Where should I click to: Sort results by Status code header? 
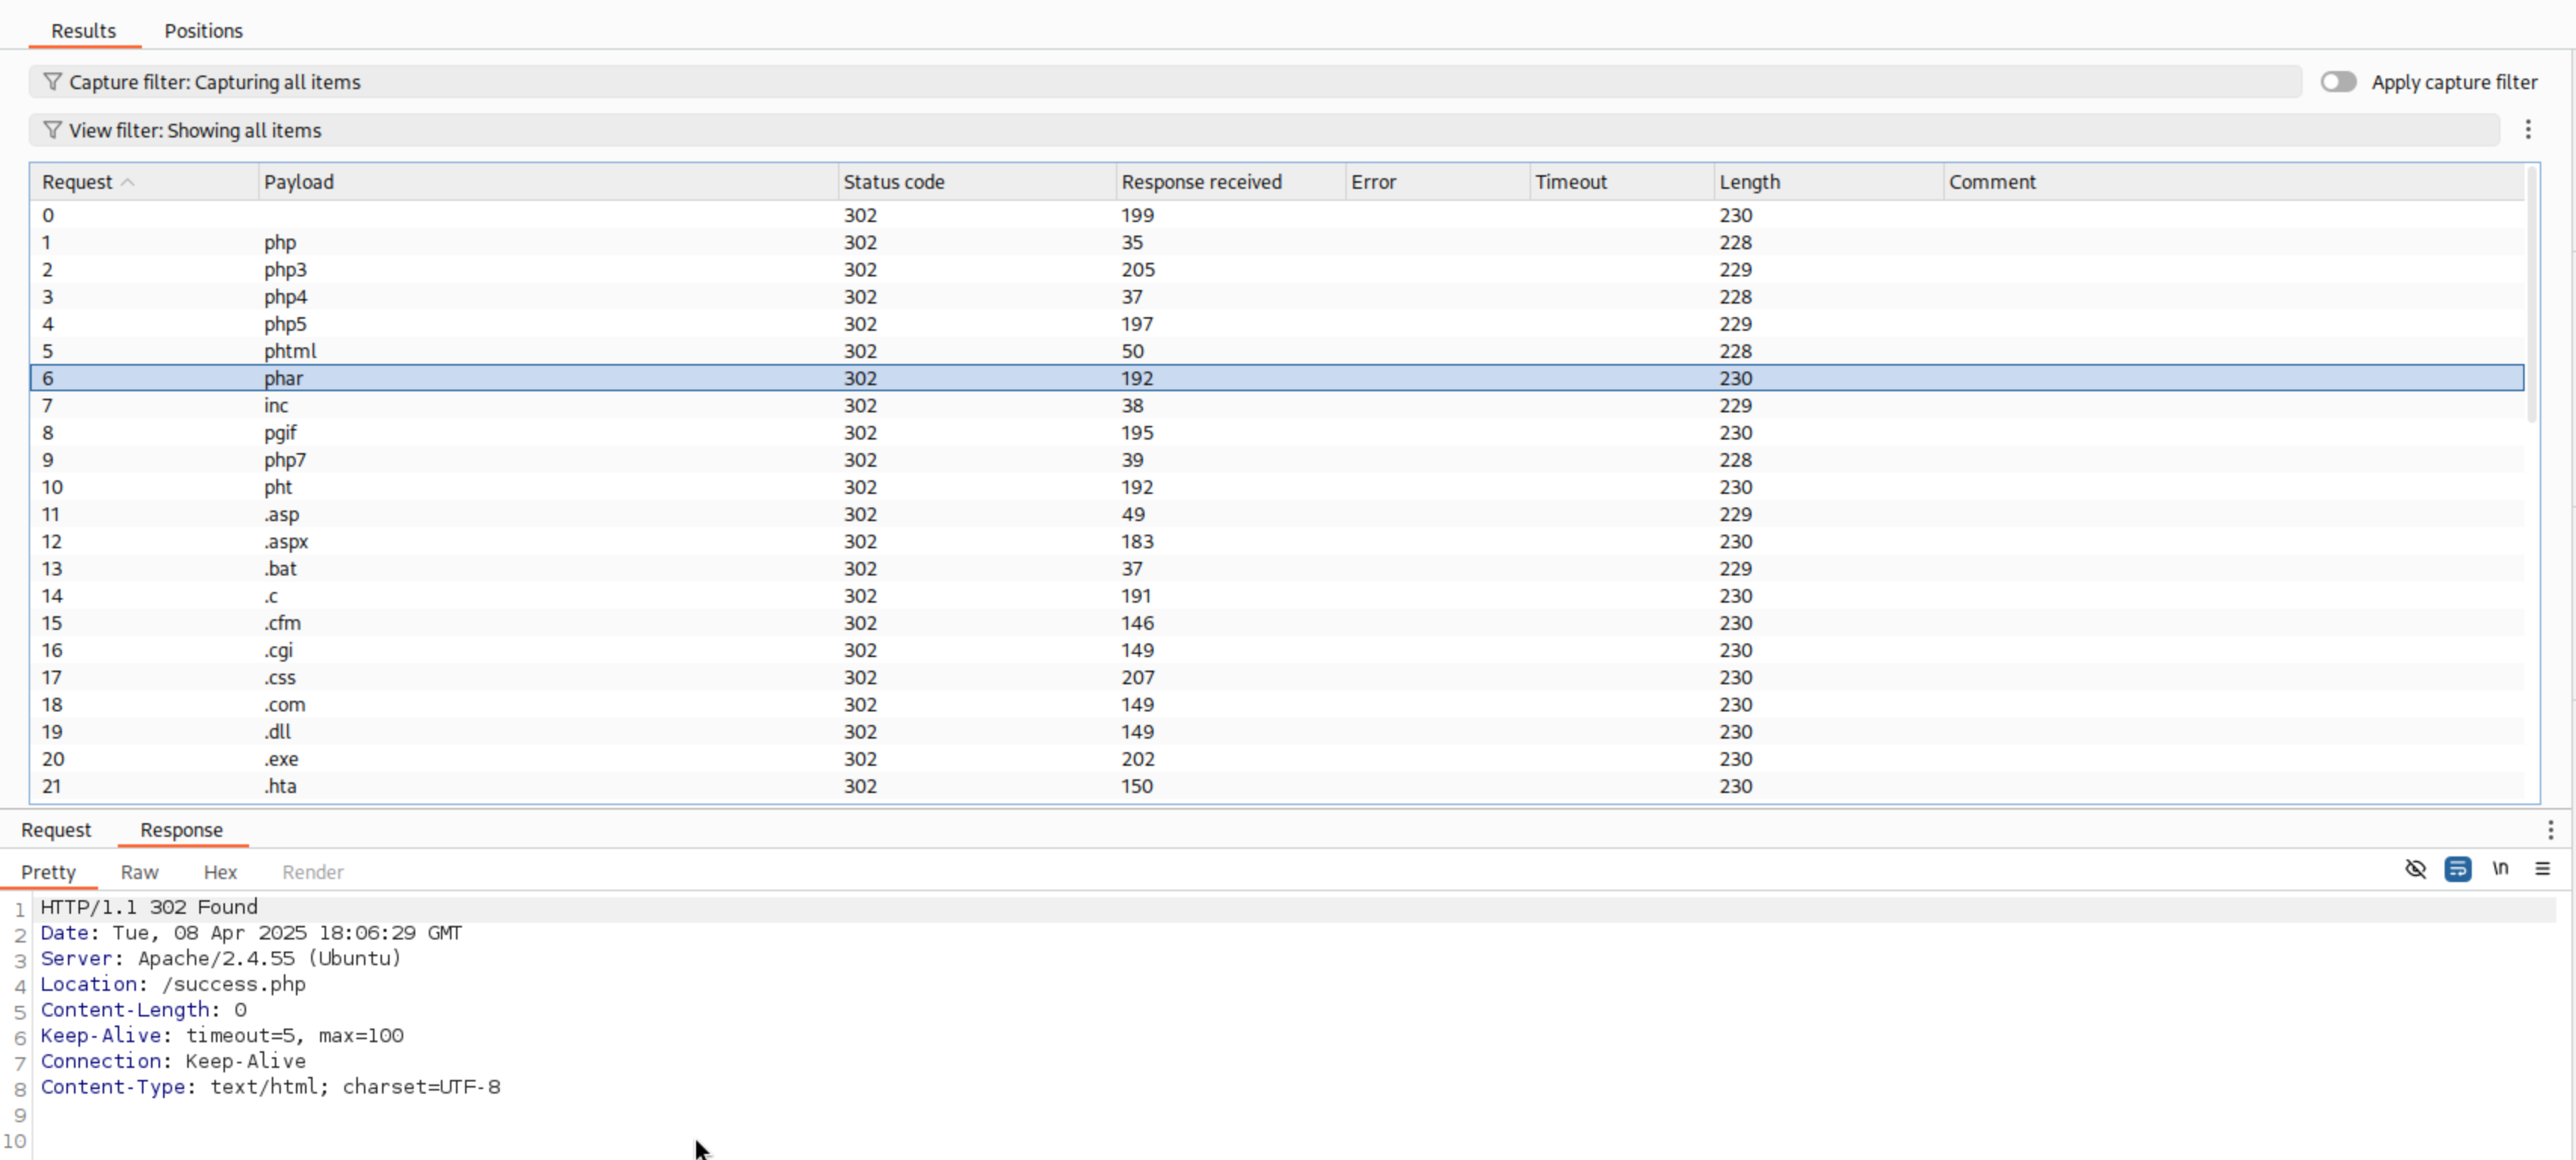(x=893, y=182)
